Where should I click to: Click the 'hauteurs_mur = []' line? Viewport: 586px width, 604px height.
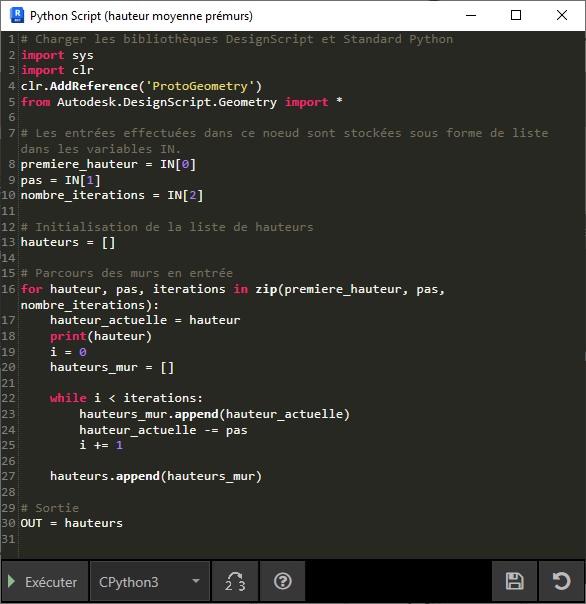[112, 367]
